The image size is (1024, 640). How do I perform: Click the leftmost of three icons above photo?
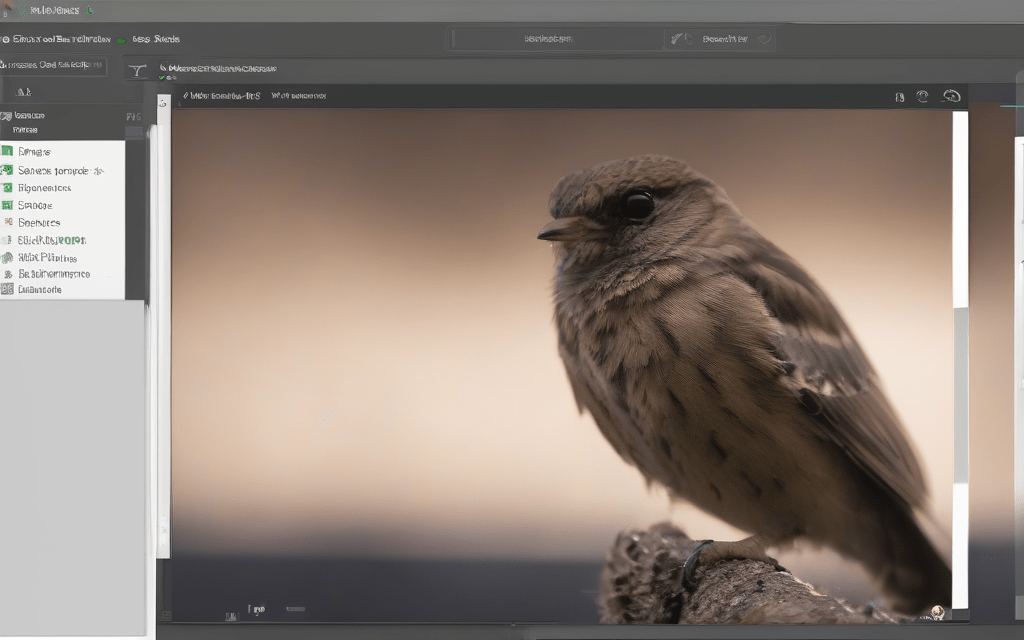[x=899, y=97]
